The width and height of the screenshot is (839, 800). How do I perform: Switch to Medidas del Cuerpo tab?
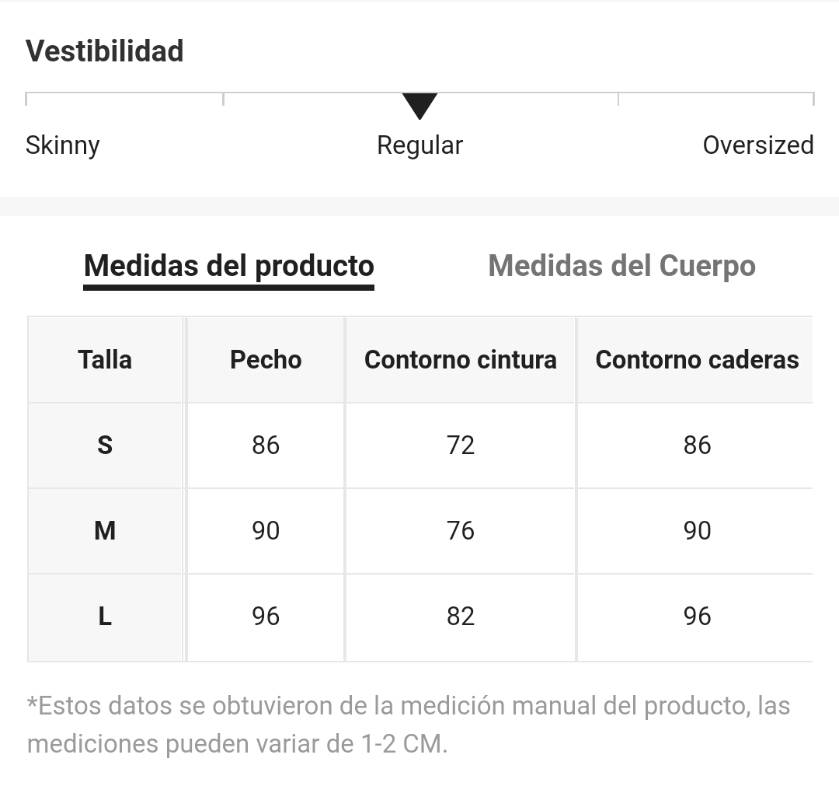[x=622, y=266]
